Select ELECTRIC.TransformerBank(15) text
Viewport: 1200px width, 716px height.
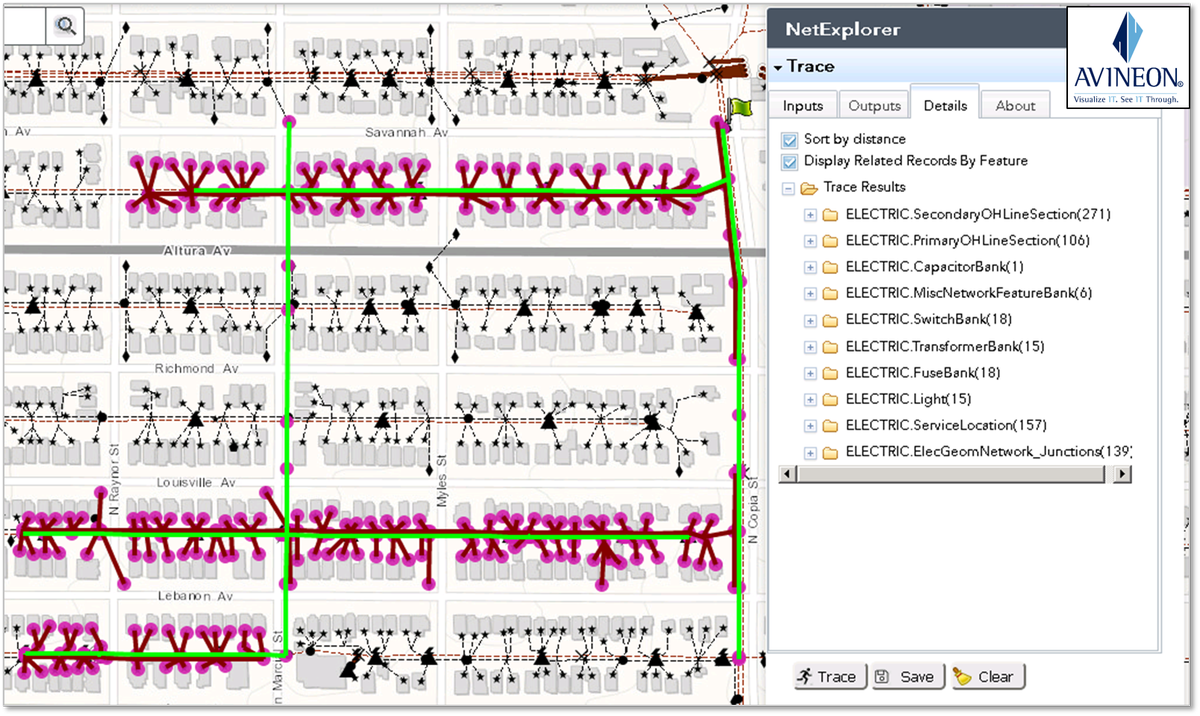point(944,347)
